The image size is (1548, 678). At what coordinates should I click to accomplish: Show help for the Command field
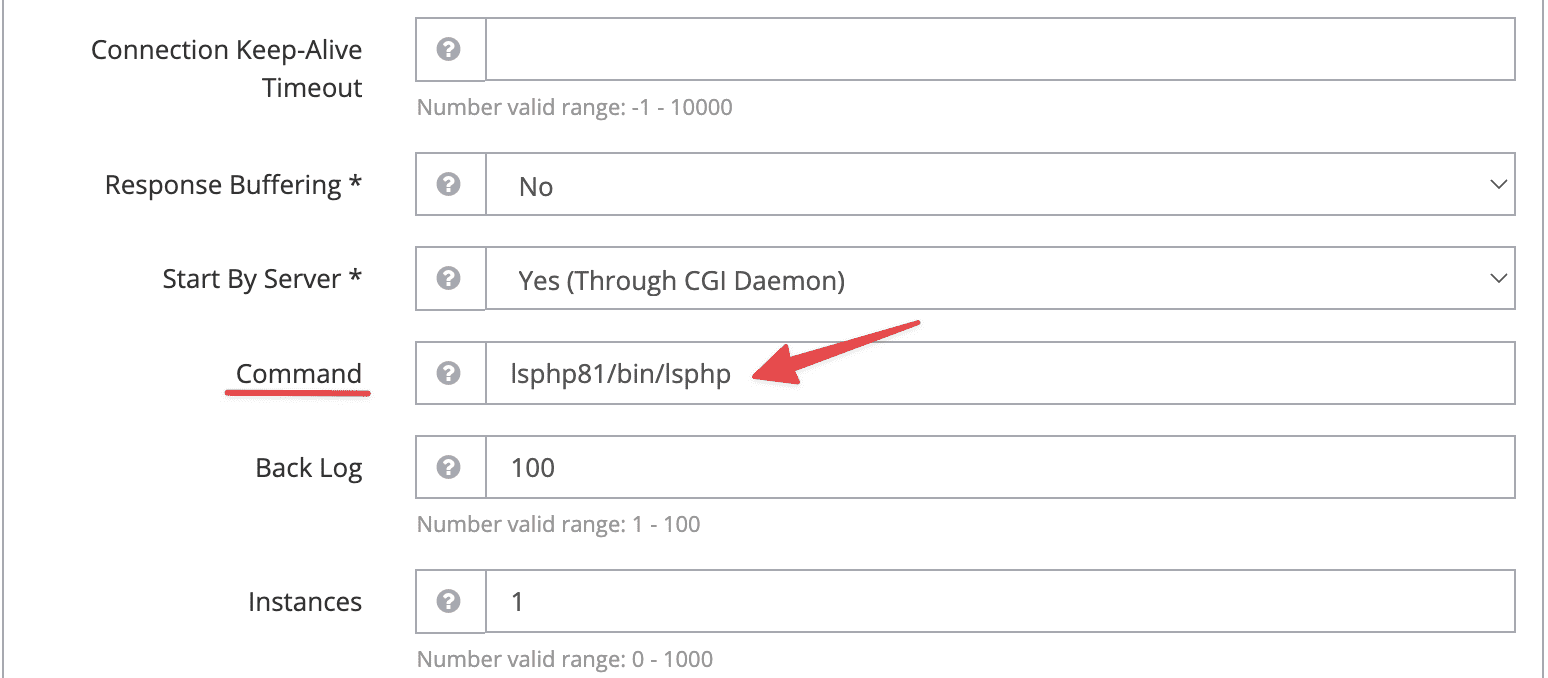tap(450, 374)
